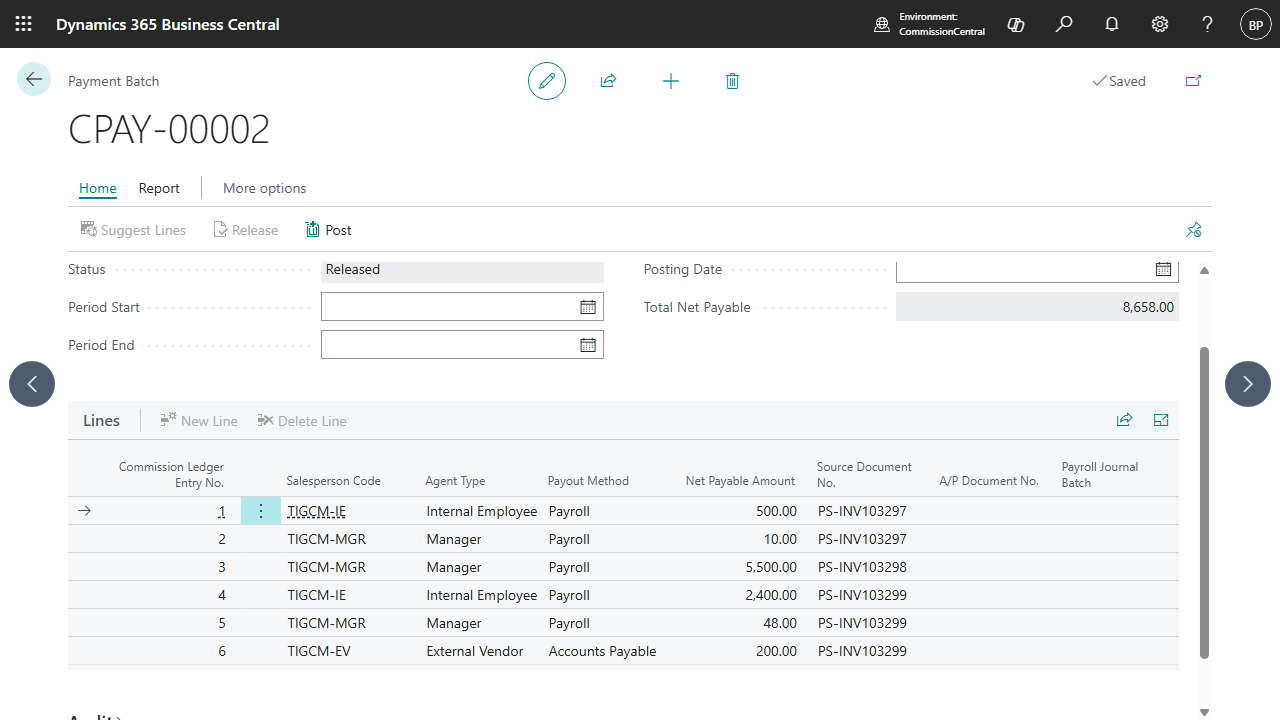Screen dimensions: 1280x720
Task: Open More options menu
Action: click(x=265, y=188)
